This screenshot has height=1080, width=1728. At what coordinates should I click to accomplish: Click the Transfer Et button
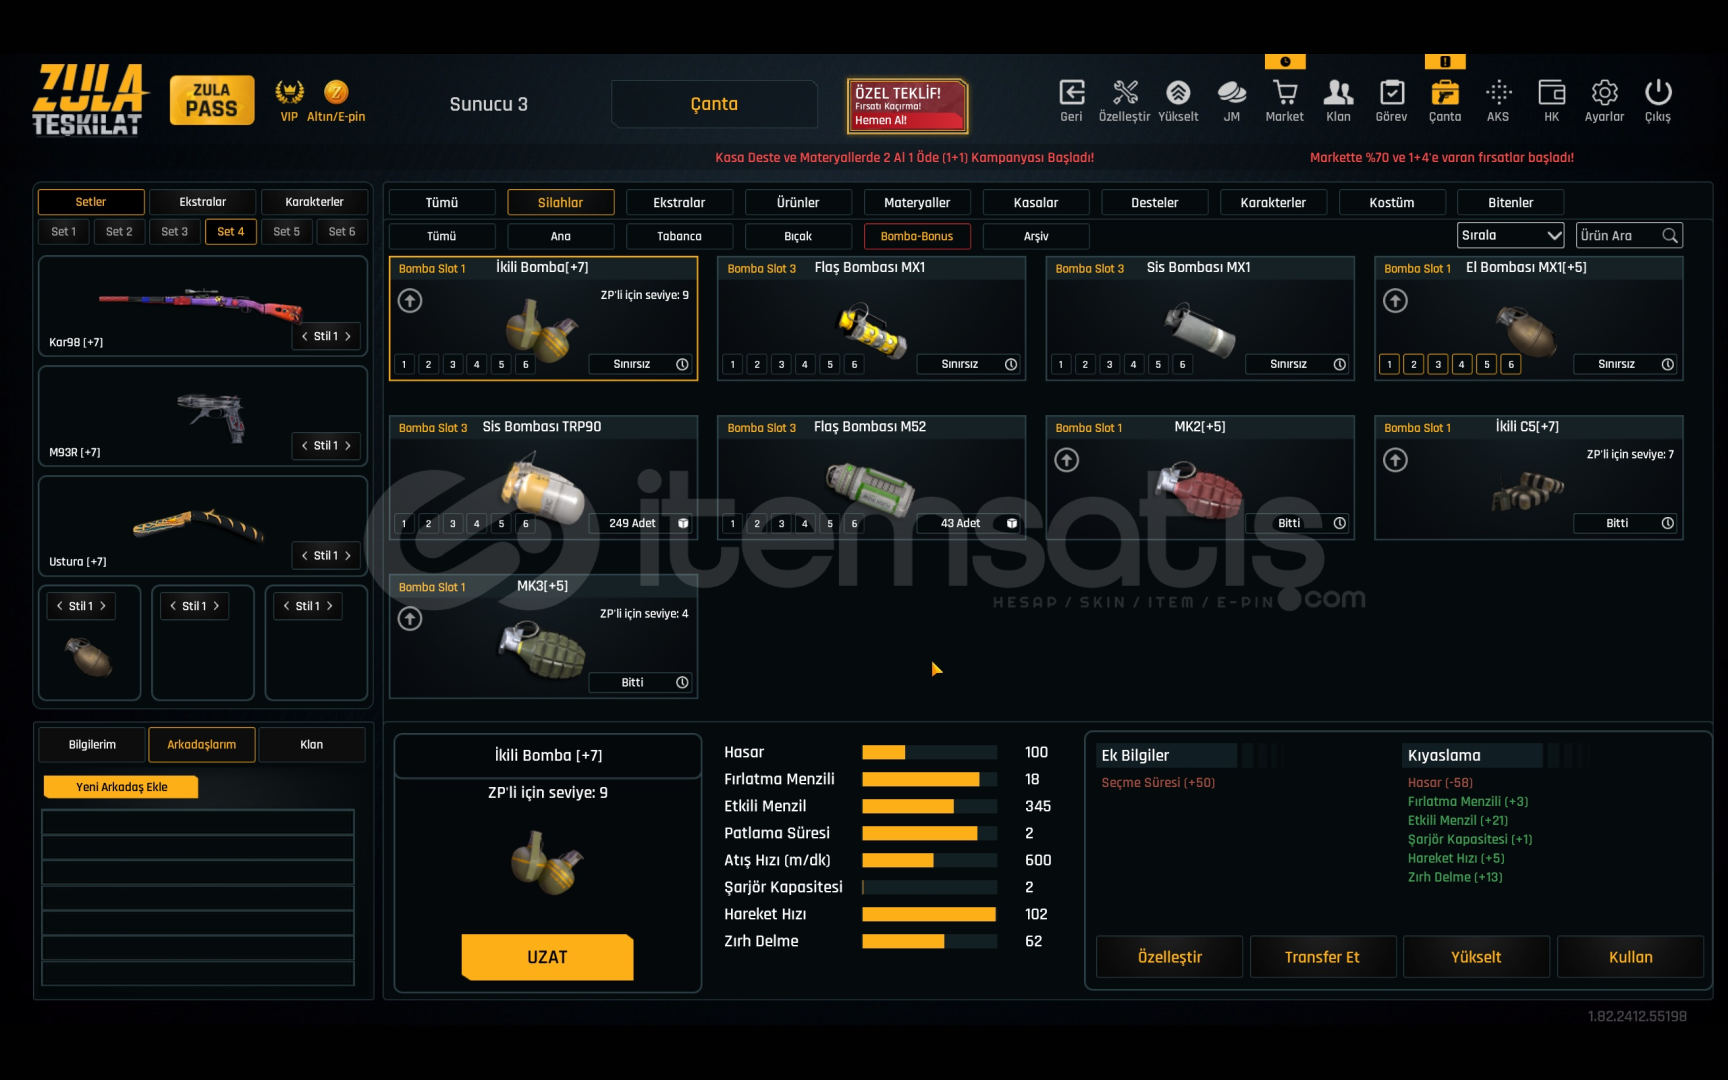1322,957
